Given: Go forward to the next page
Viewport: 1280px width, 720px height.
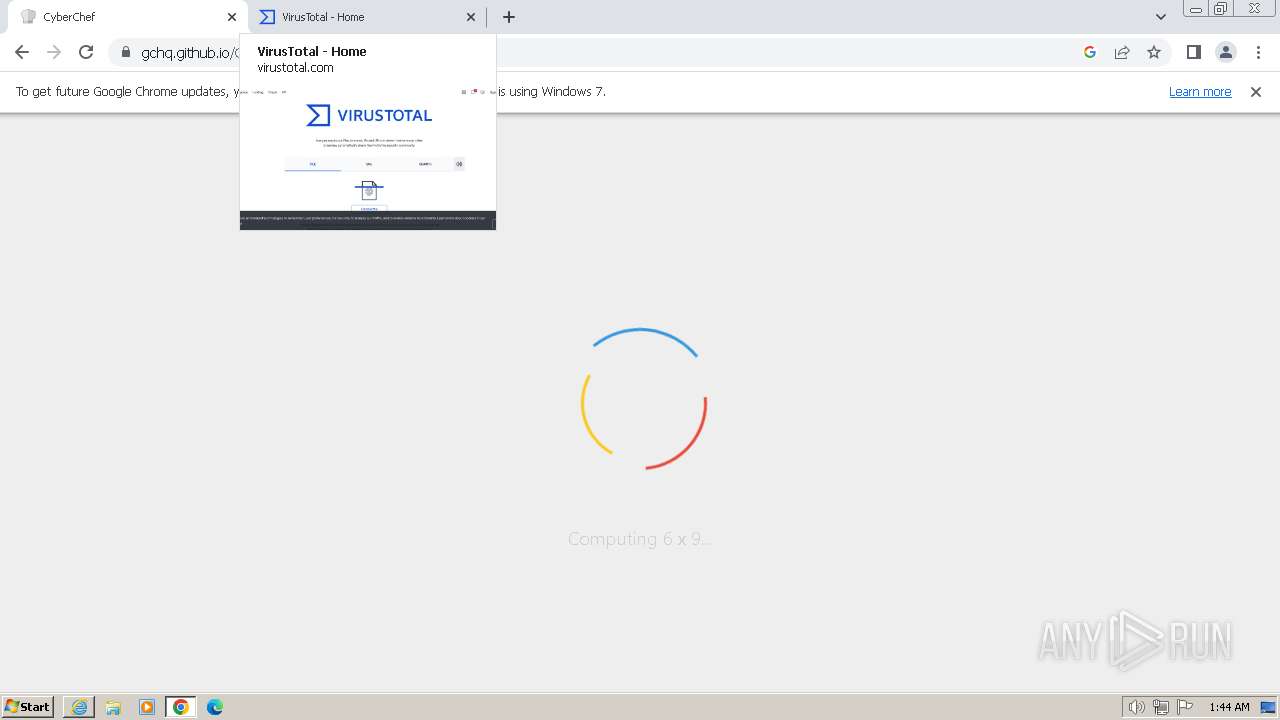Looking at the screenshot, I should click(54, 52).
